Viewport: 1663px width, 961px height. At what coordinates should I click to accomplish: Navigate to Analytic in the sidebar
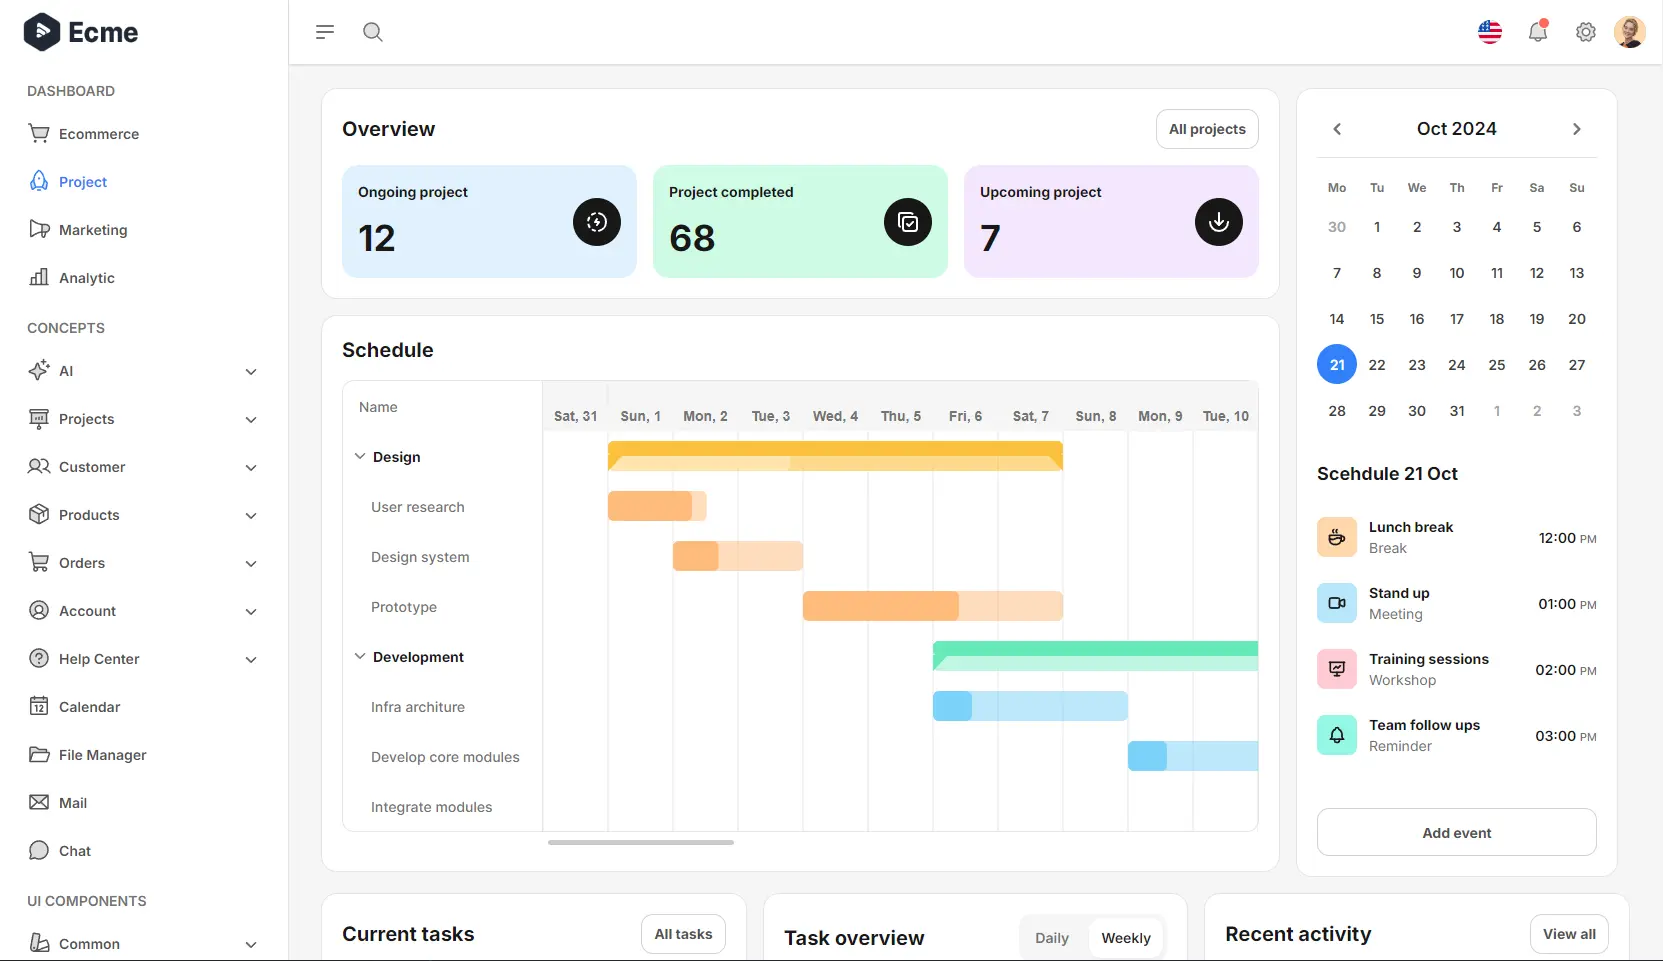tap(86, 278)
